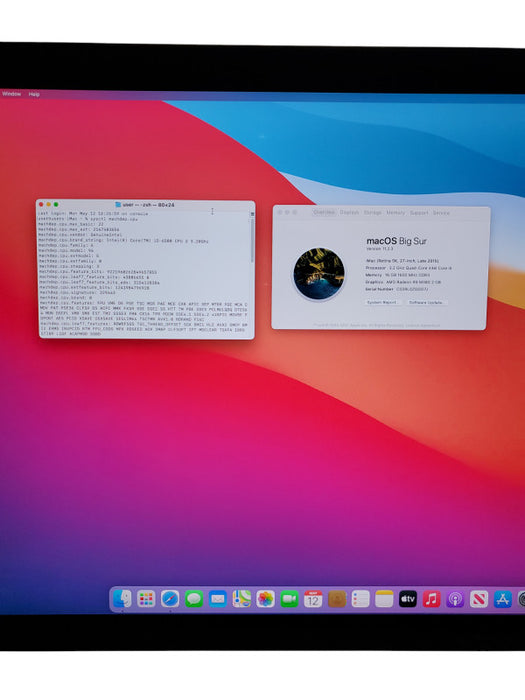Click the System Report button
This screenshot has height=700, width=525.
click(x=382, y=302)
